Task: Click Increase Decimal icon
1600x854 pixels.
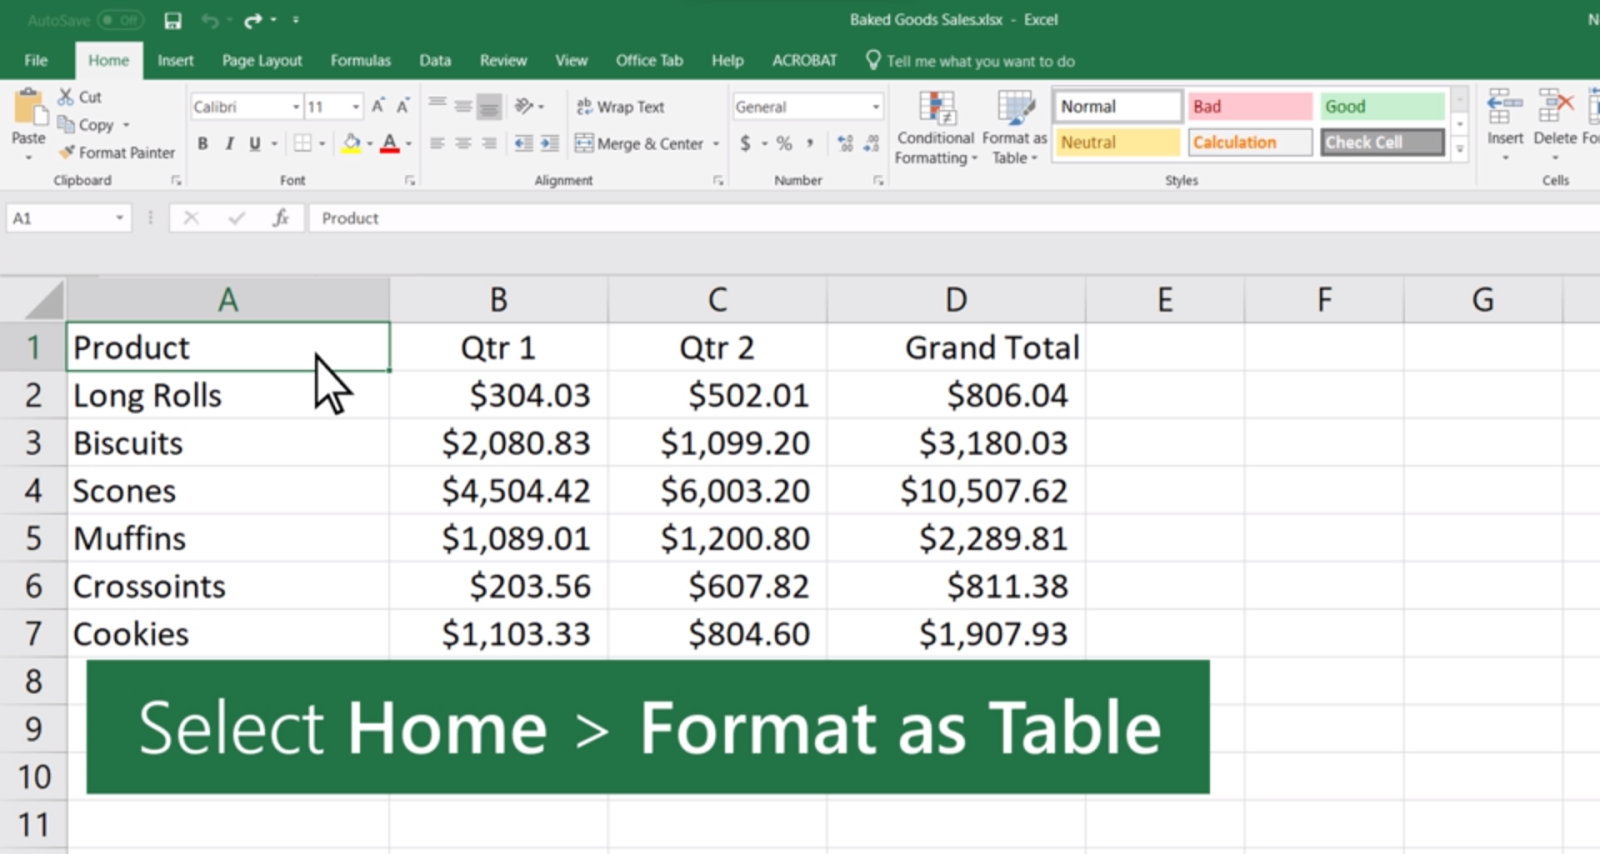Action: tap(846, 144)
